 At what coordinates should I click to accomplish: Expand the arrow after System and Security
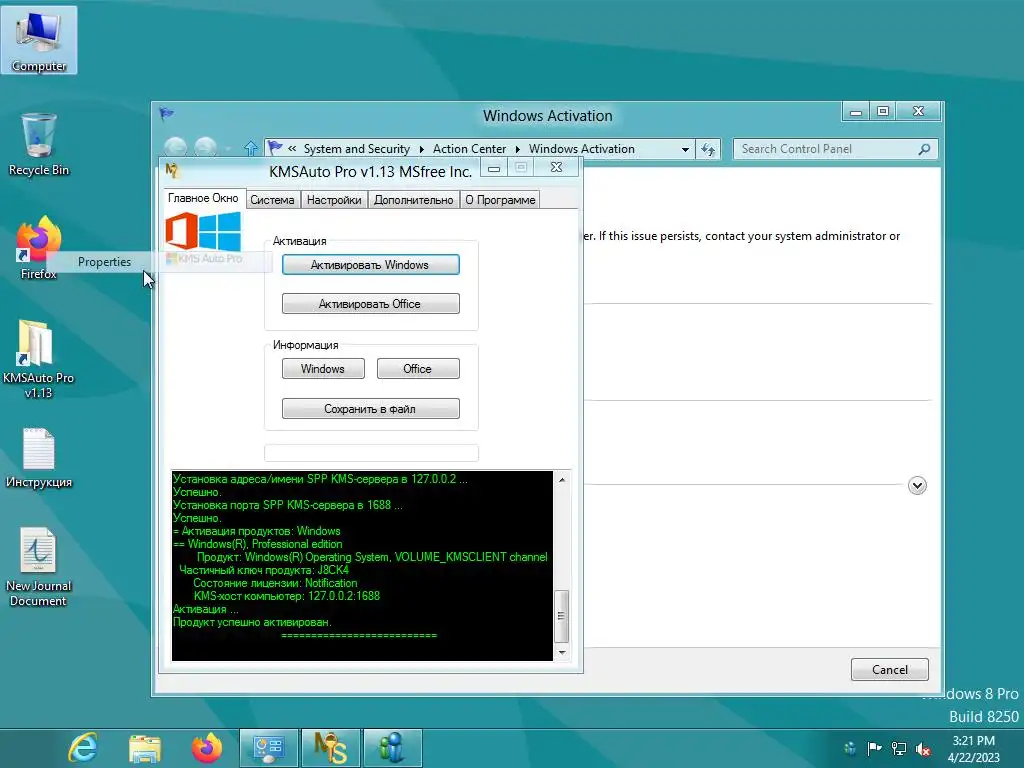point(421,150)
